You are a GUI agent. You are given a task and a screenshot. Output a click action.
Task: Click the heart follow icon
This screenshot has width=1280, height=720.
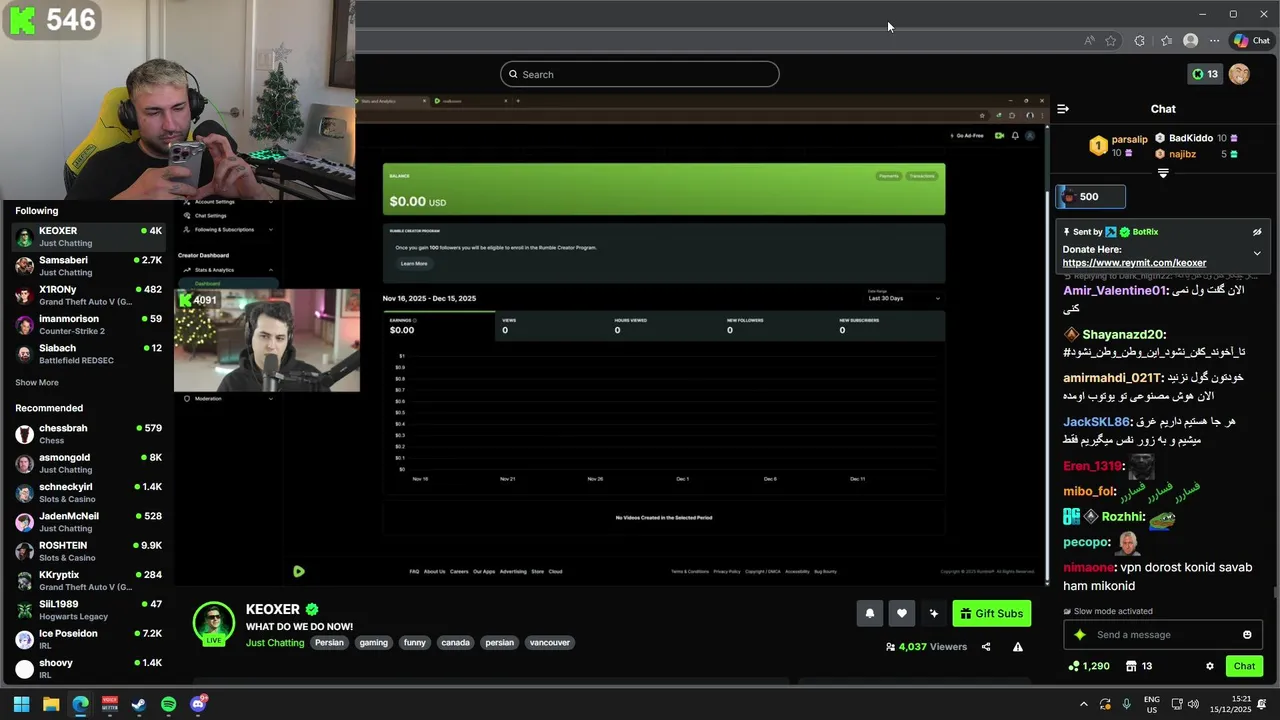click(x=902, y=613)
